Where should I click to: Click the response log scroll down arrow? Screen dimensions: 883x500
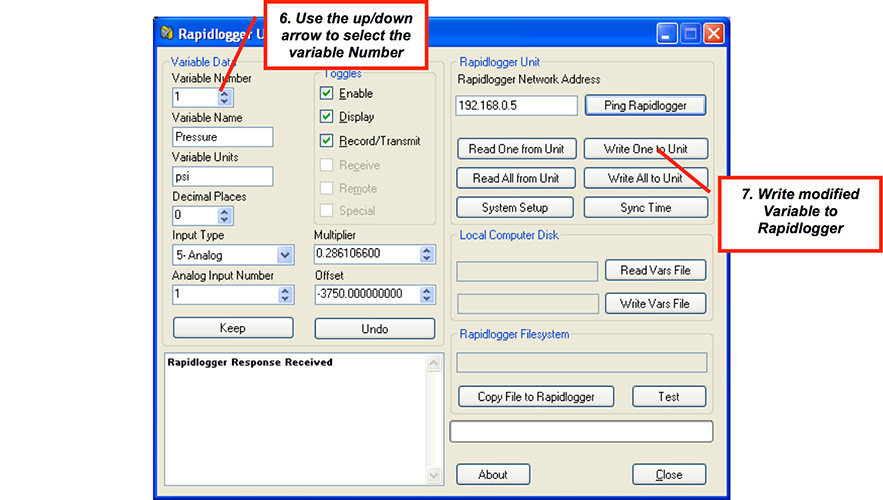[x=434, y=475]
